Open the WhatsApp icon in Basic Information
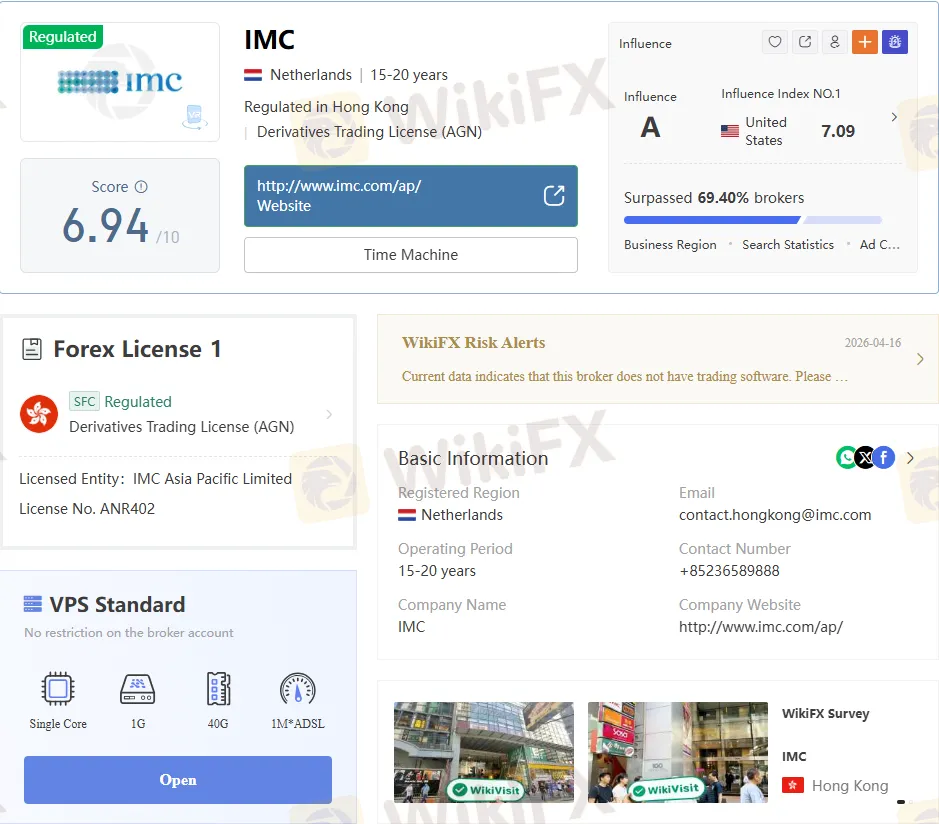939x824 pixels. (846, 458)
